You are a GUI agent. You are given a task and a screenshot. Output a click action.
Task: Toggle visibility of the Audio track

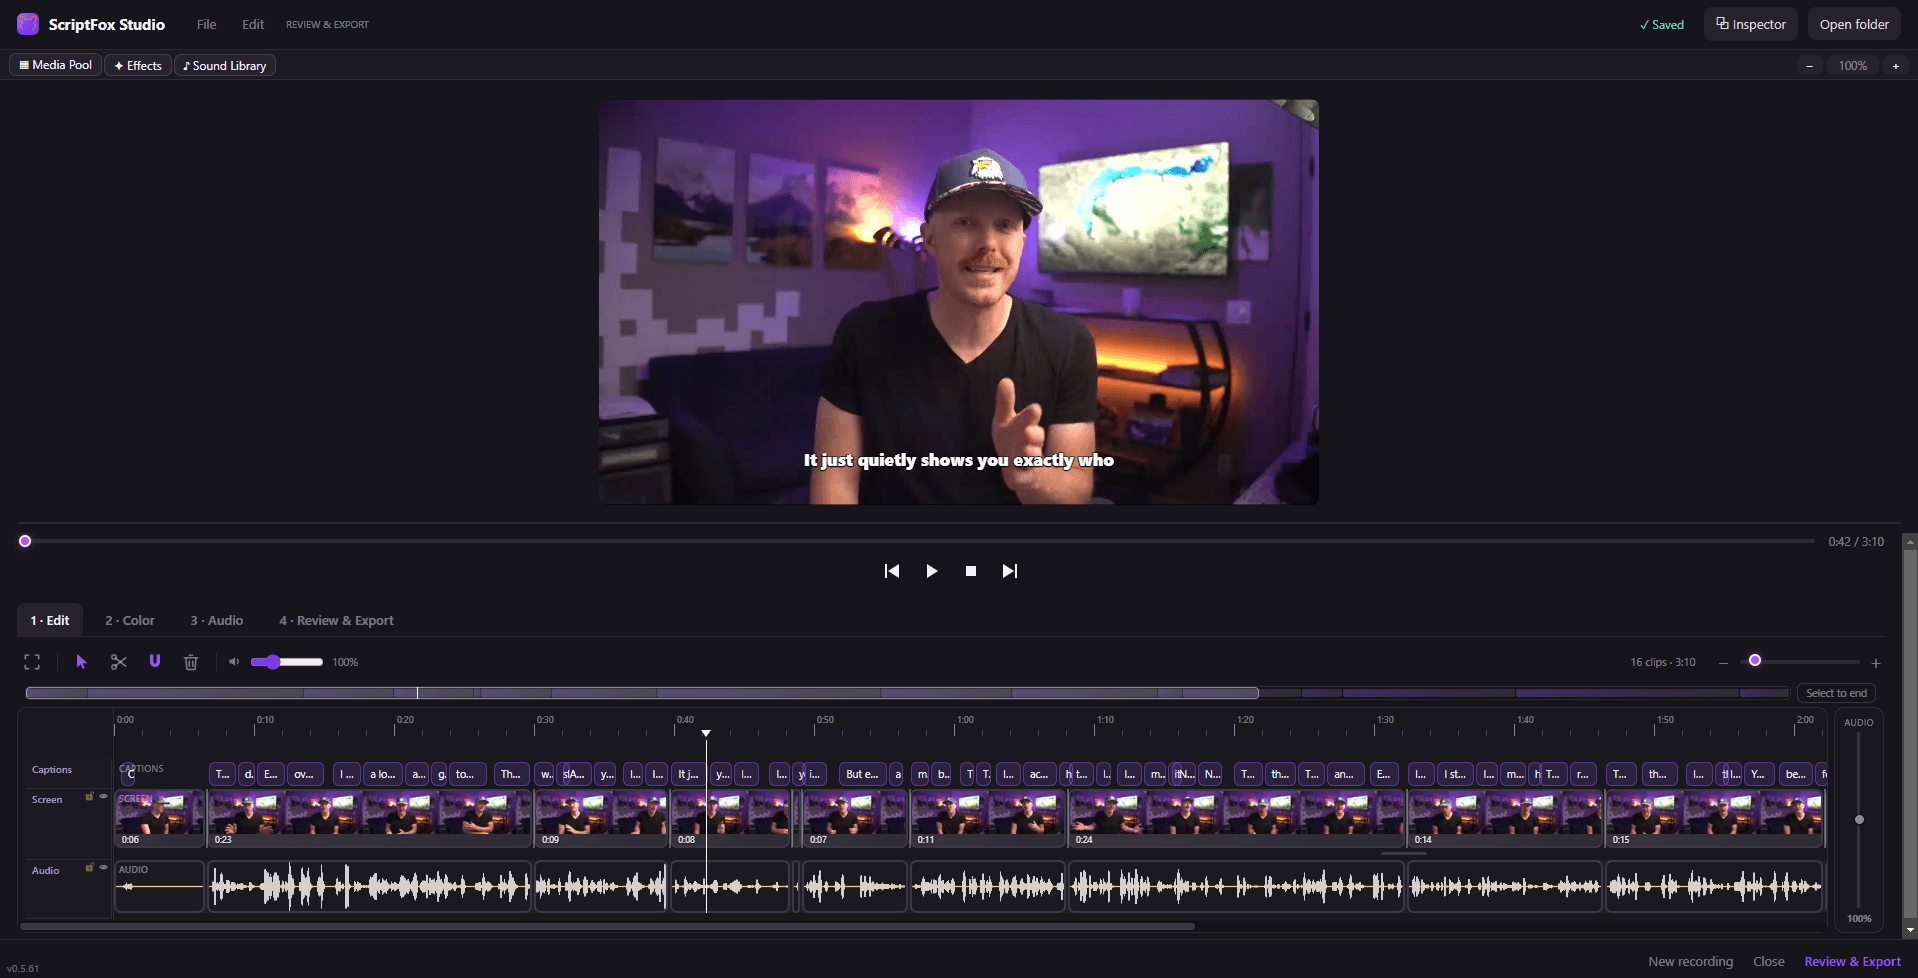point(103,868)
